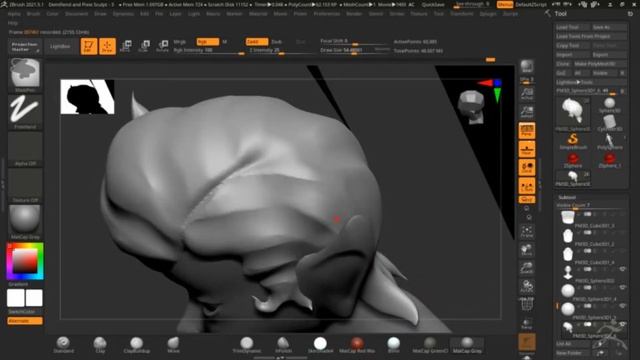Image resolution: width=640 pixels, height=360 pixels.
Task: Toggle eye visibility on last subtool row
Action: pos(623,324)
